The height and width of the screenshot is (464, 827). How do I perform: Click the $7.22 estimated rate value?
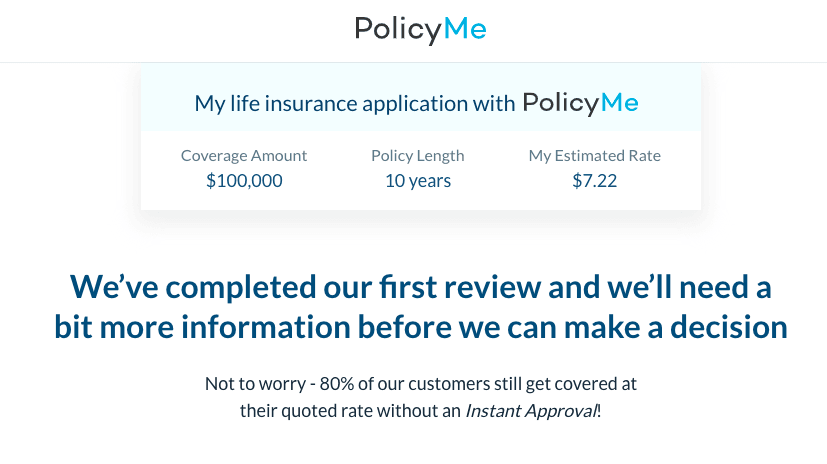594,181
